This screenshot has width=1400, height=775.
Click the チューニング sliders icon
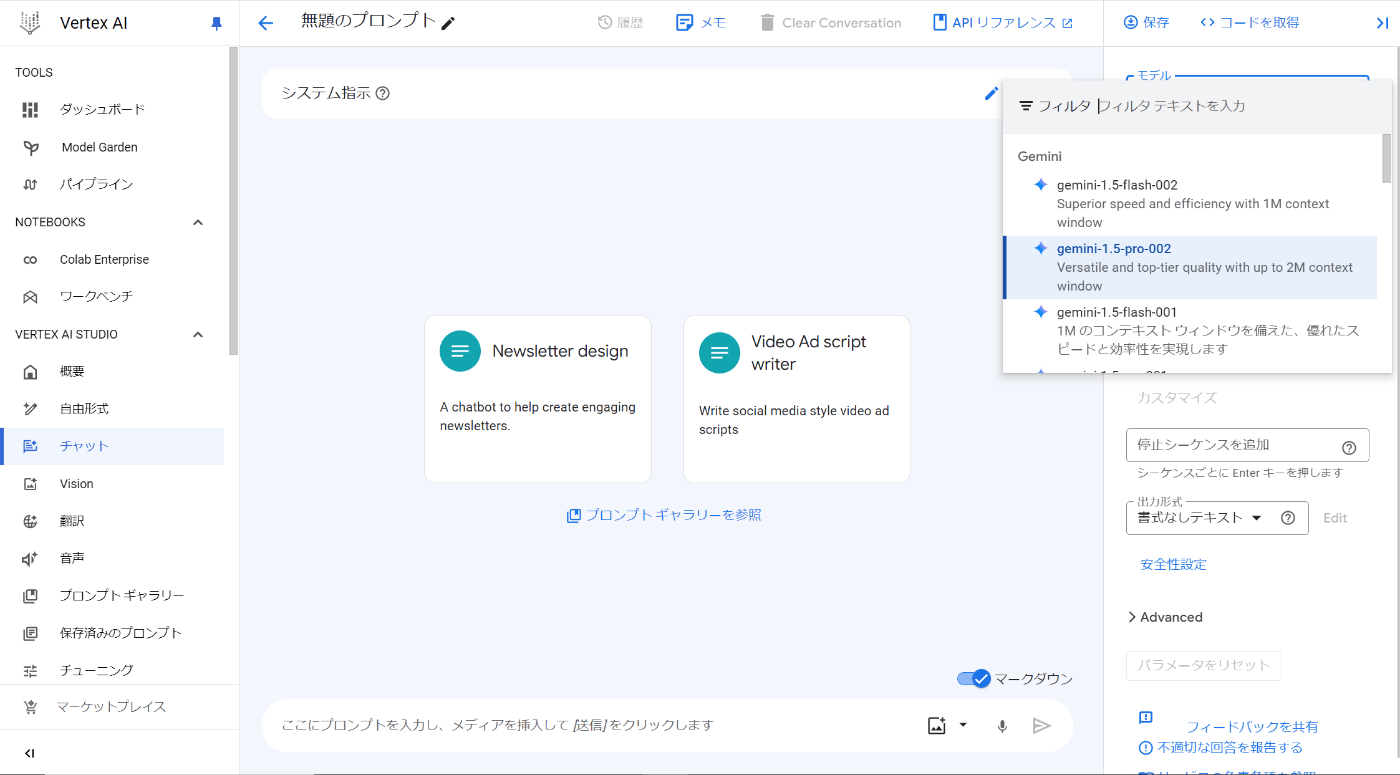(x=30, y=670)
